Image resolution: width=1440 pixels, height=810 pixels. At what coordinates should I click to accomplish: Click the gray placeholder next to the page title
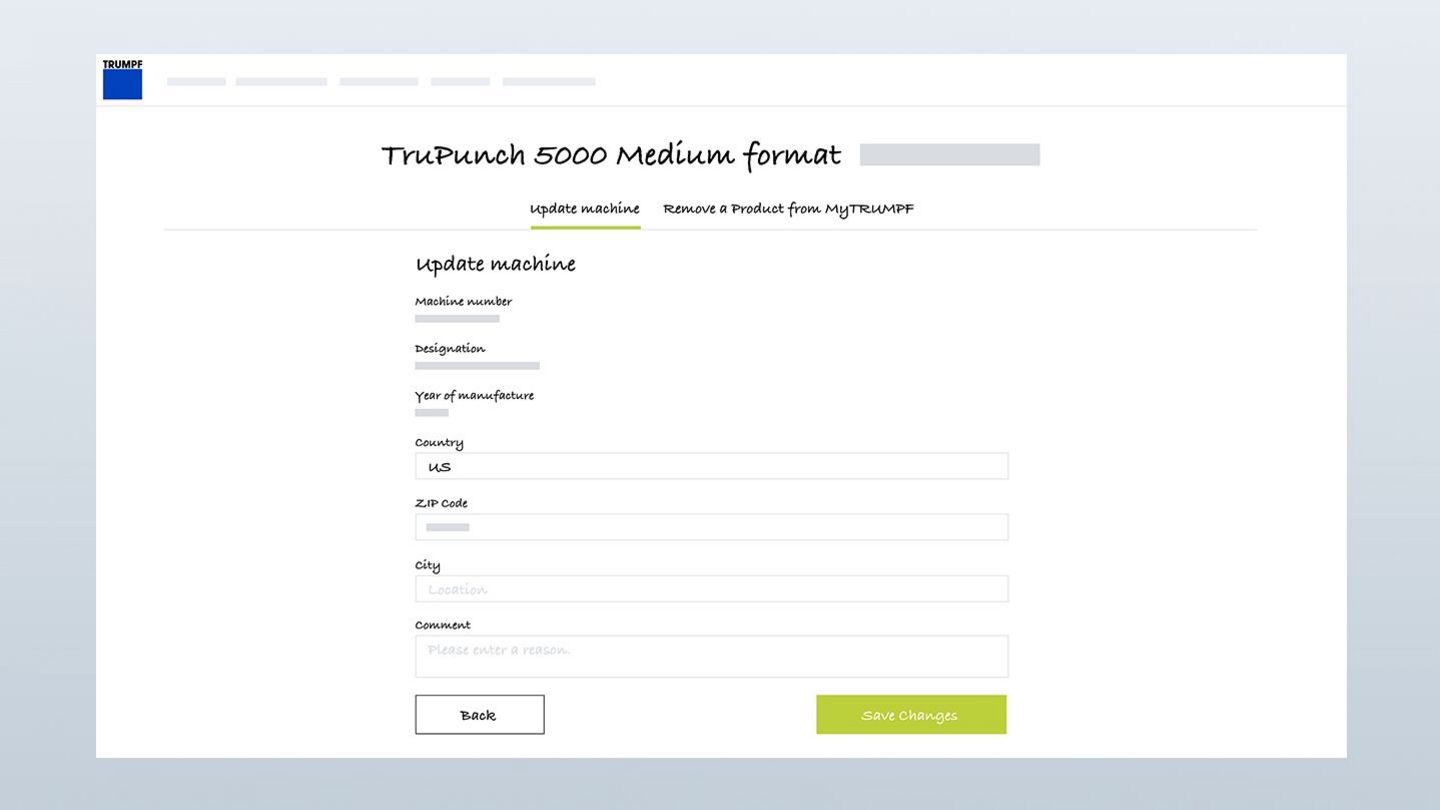coord(949,155)
